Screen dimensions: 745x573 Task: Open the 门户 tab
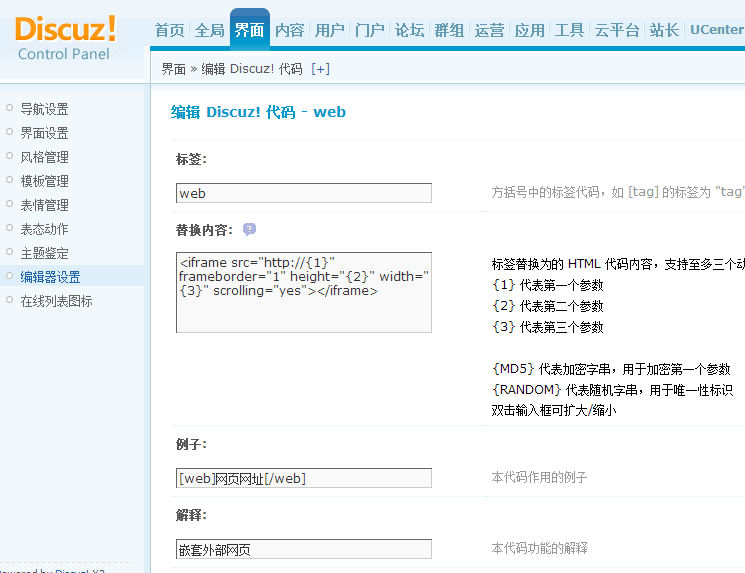pos(370,30)
